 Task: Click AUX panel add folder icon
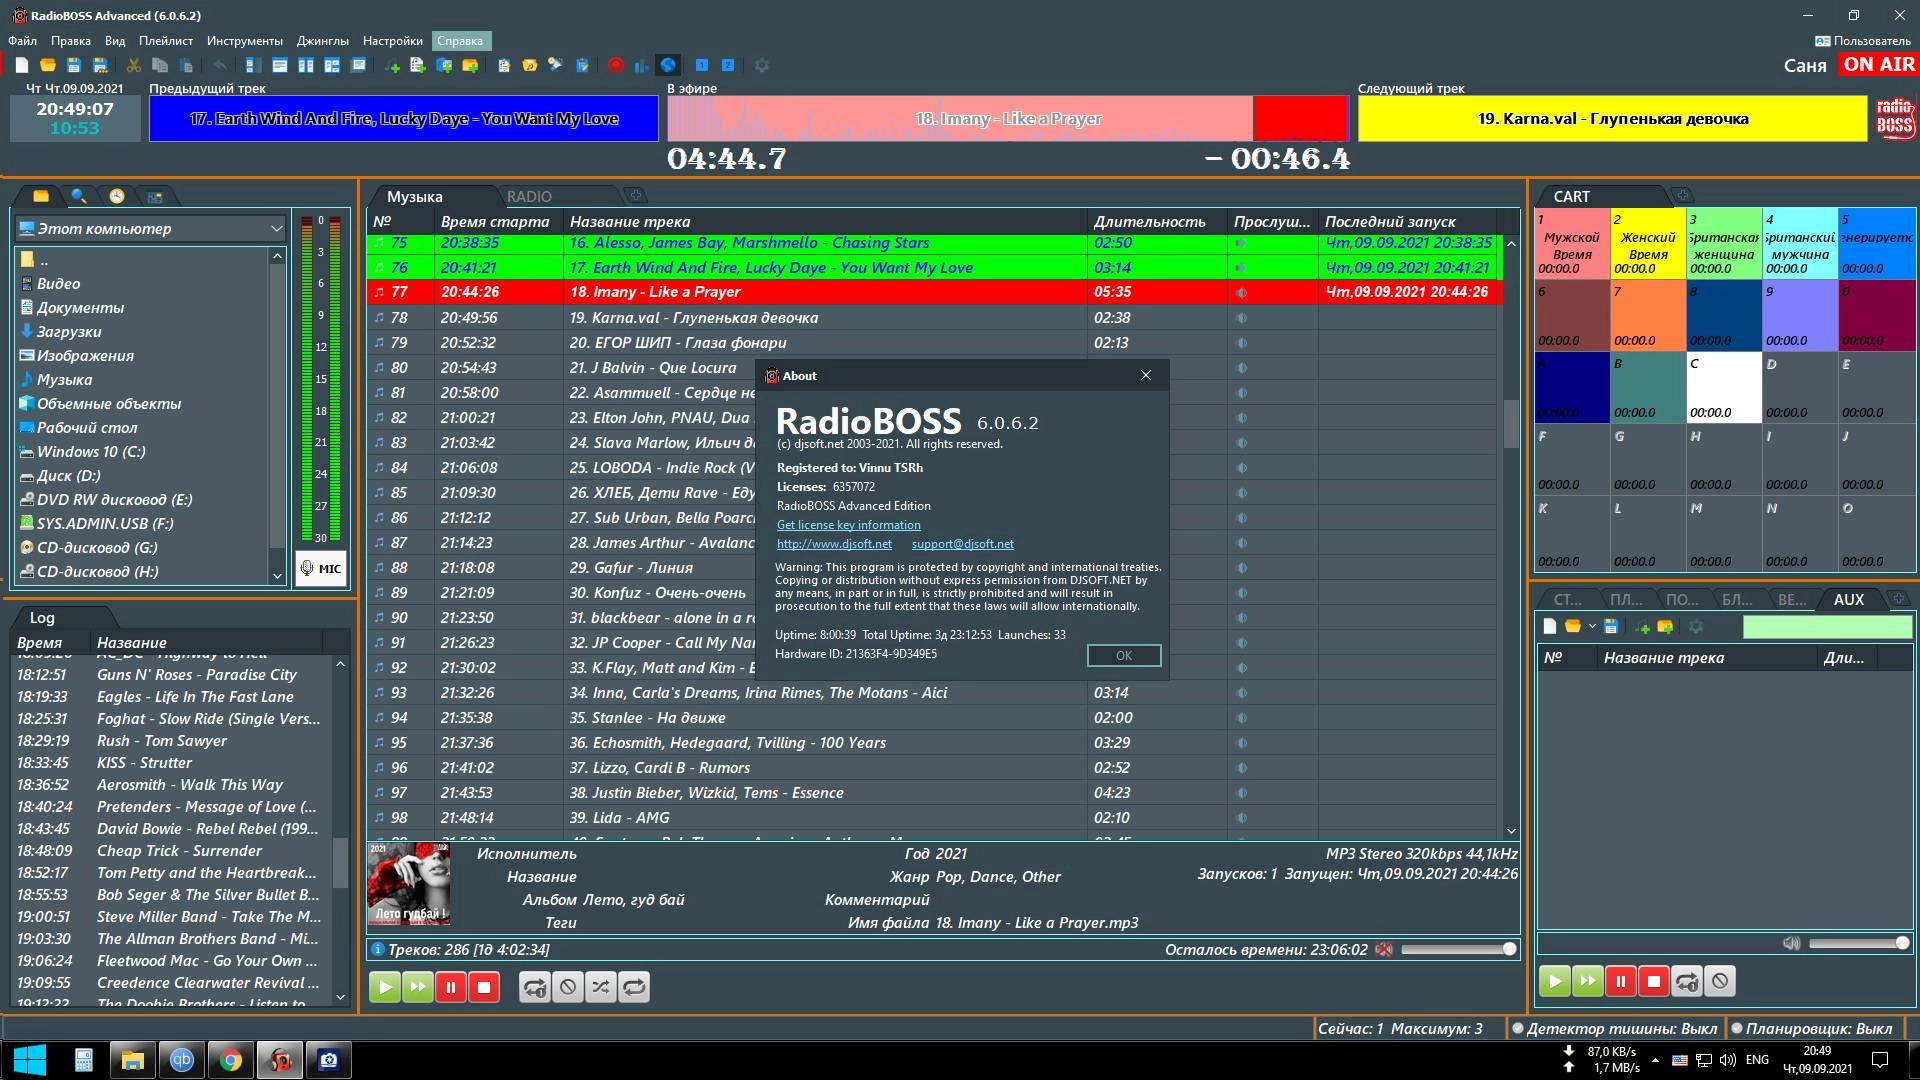(x=1666, y=627)
